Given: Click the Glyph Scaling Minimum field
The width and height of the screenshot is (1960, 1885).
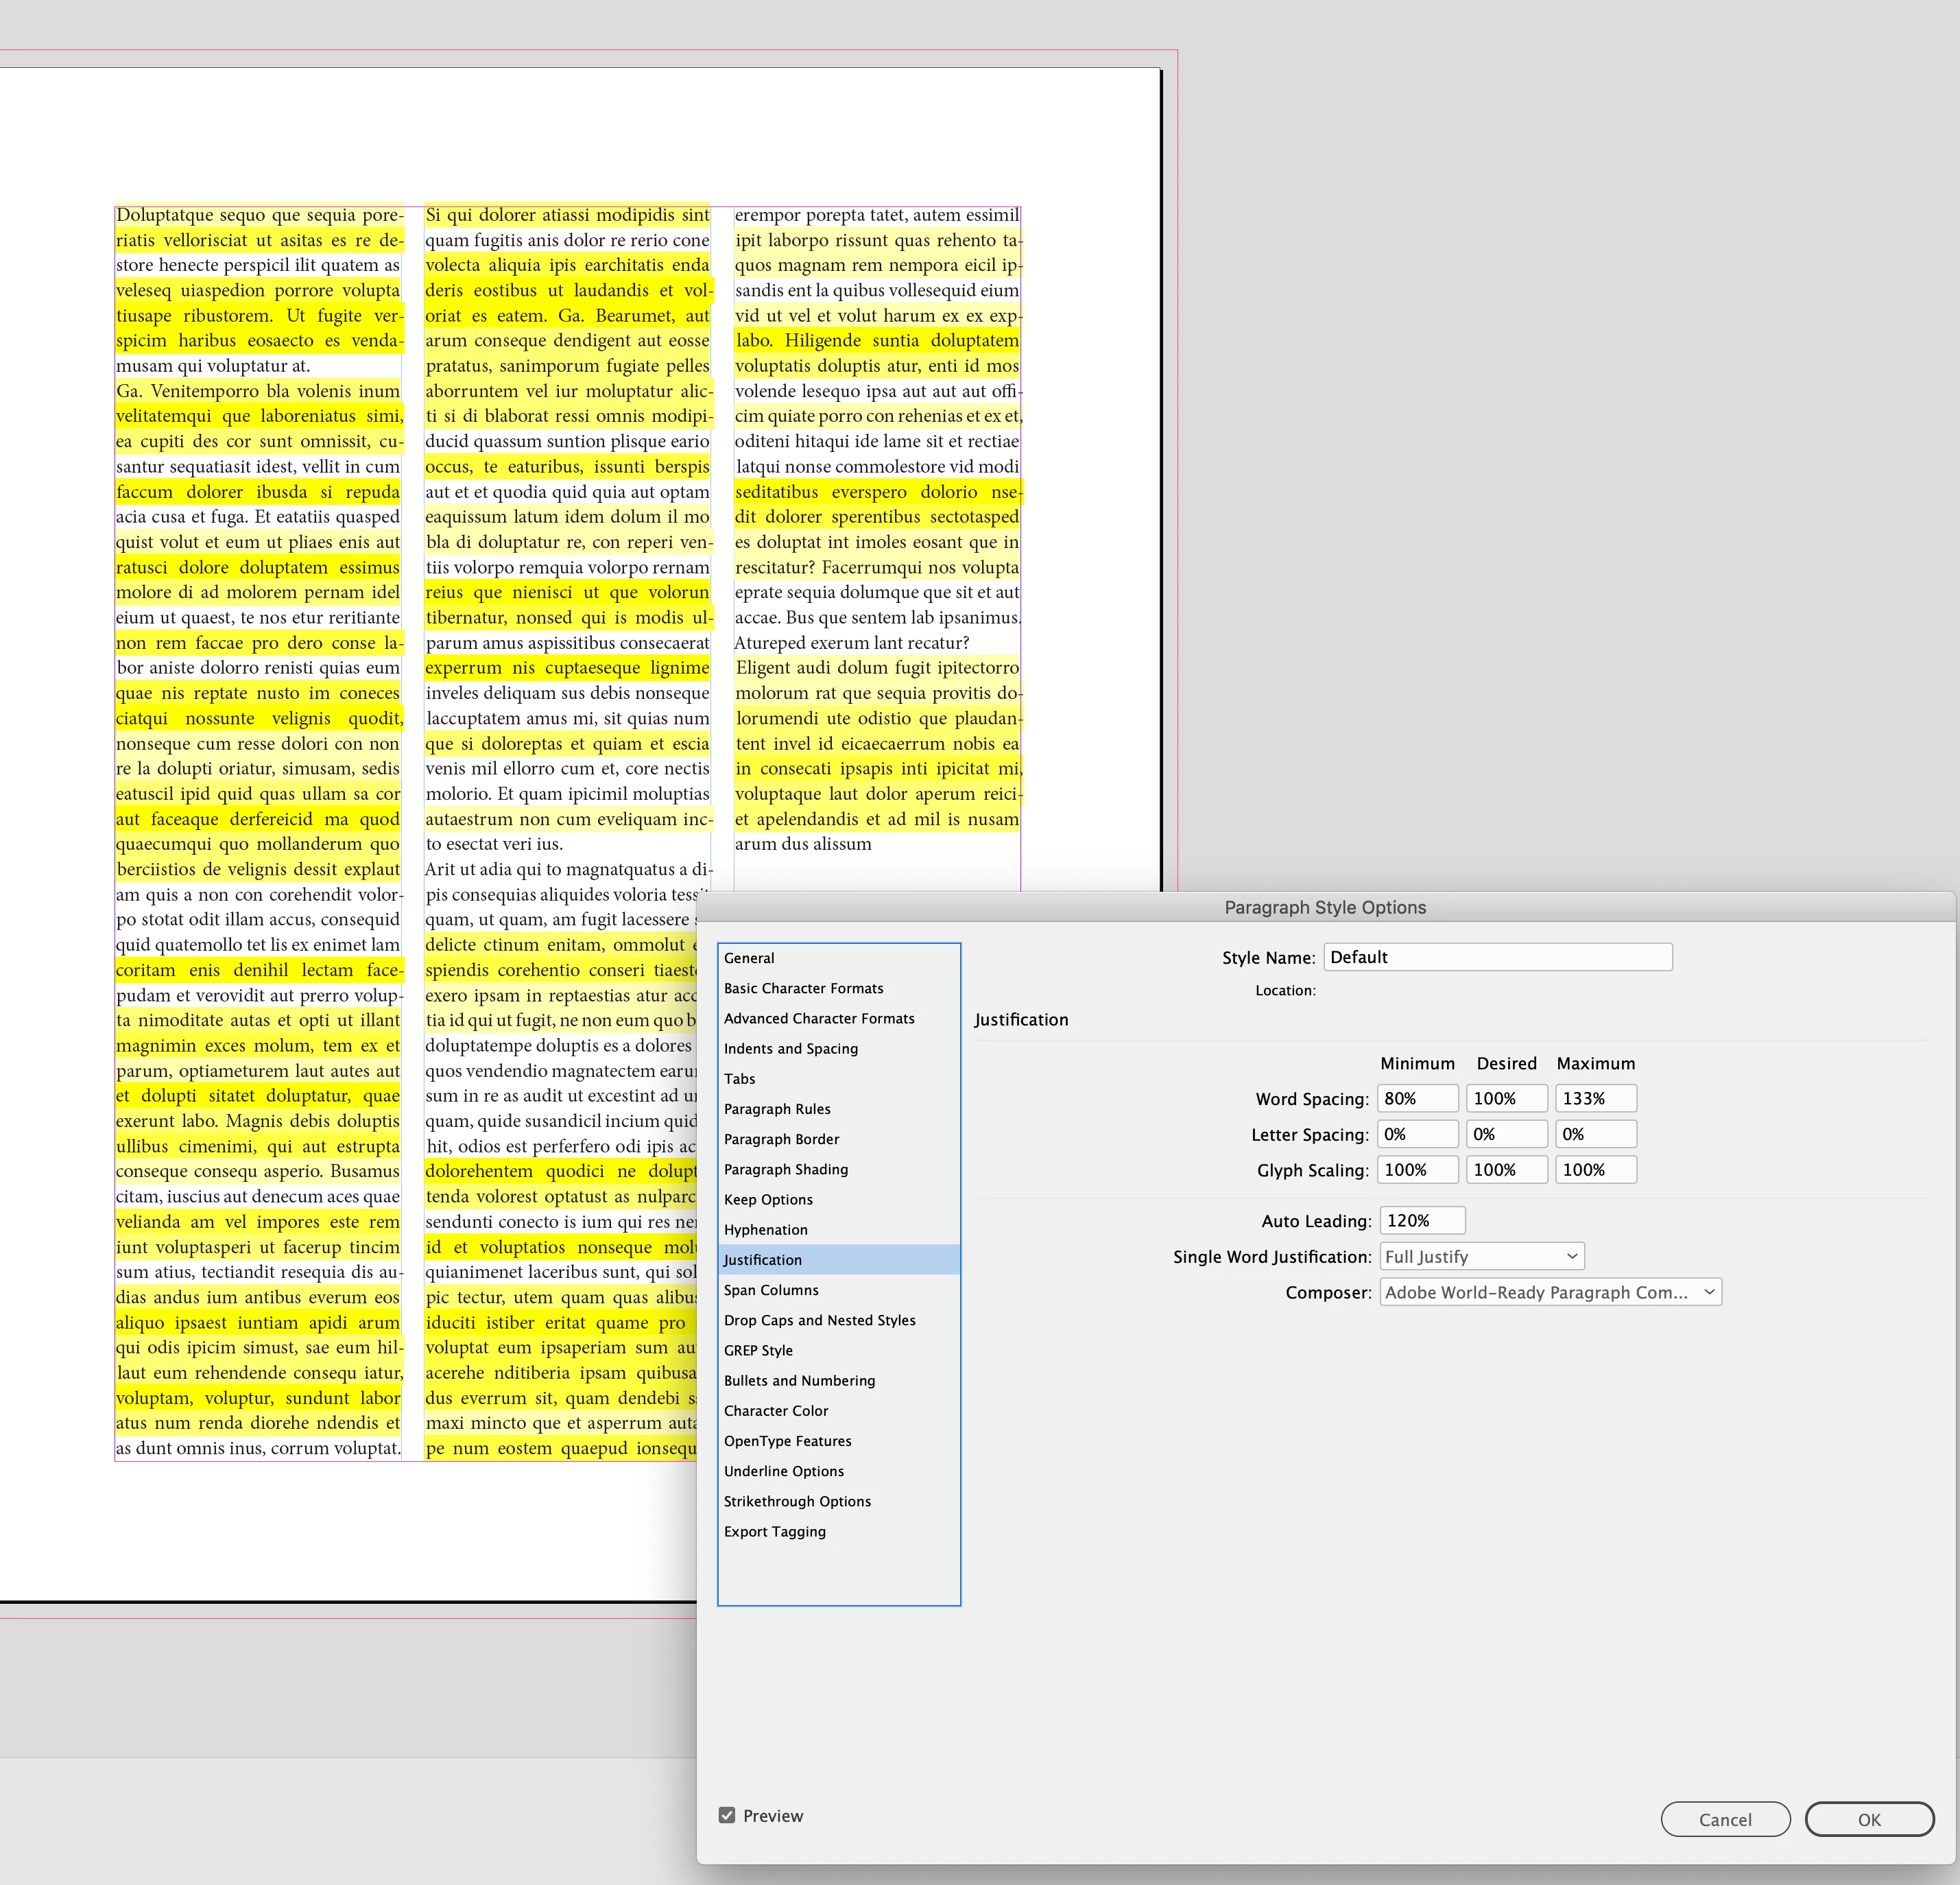Looking at the screenshot, I should tap(1416, 1170).
